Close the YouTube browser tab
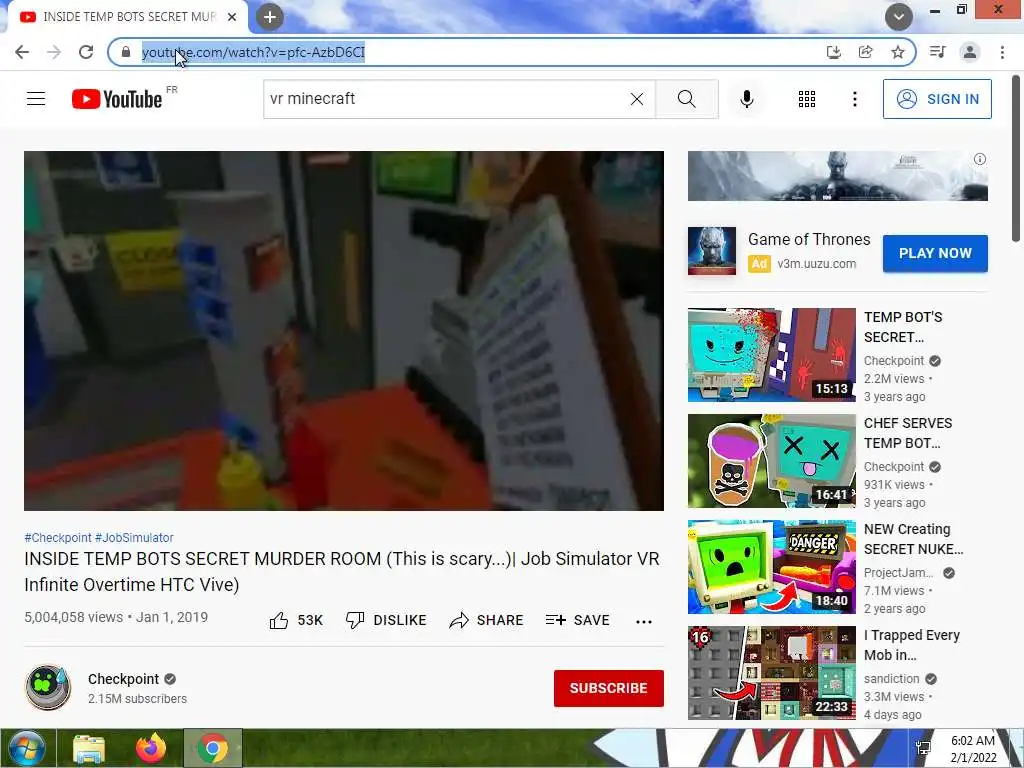The height and width of the screenshot is (768, 1024). pyautogui.click(x=232, y=17)
